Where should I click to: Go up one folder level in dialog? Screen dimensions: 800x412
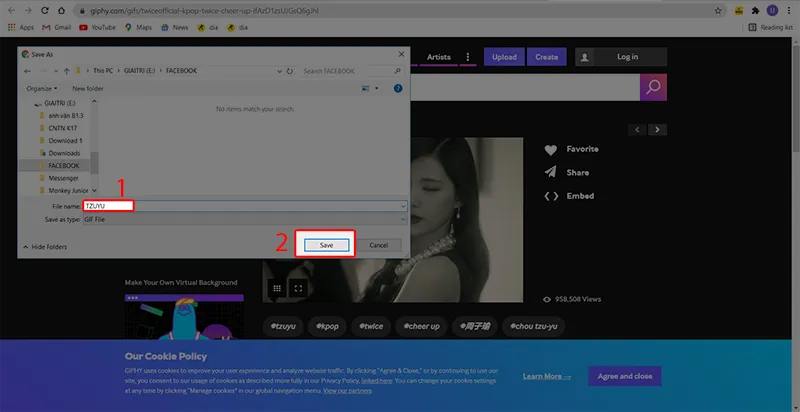67,71
